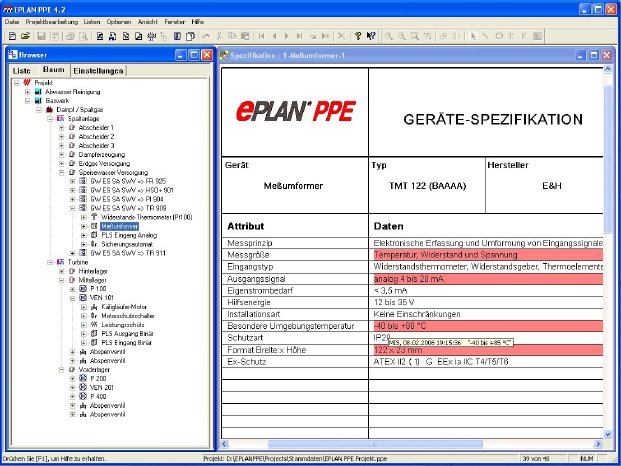Click the Delete X toolbar icon
This screenshot has height=466, width=621.
(341, 36)
